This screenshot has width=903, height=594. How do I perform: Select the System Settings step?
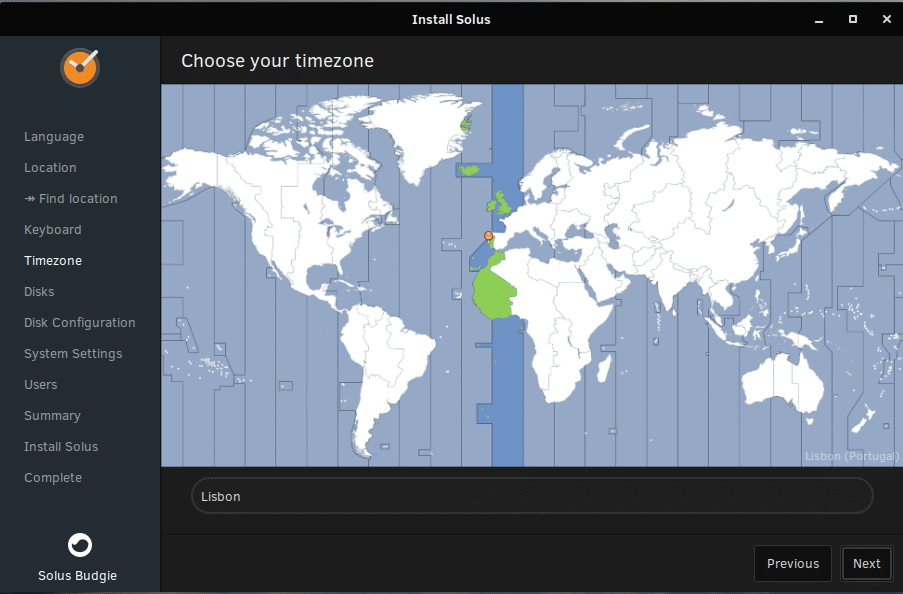pos(73,354)
